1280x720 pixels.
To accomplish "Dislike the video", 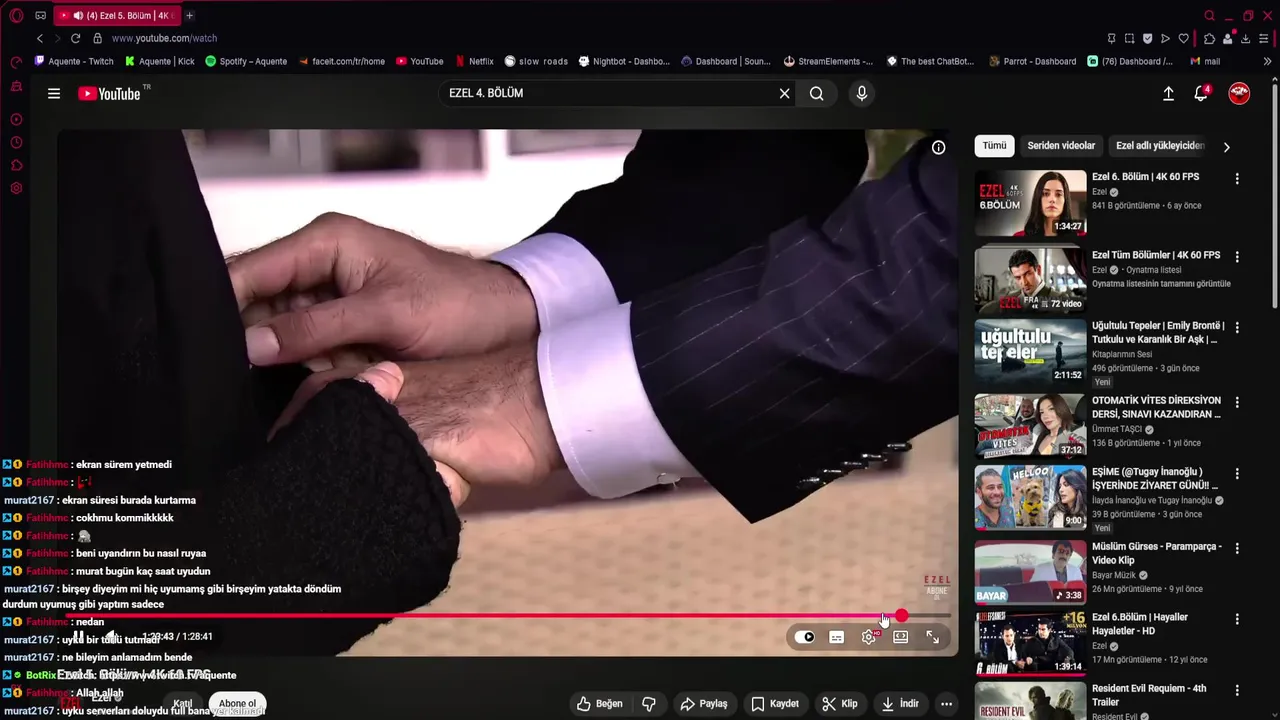I will pyautogui.click(x=649, y=704).
